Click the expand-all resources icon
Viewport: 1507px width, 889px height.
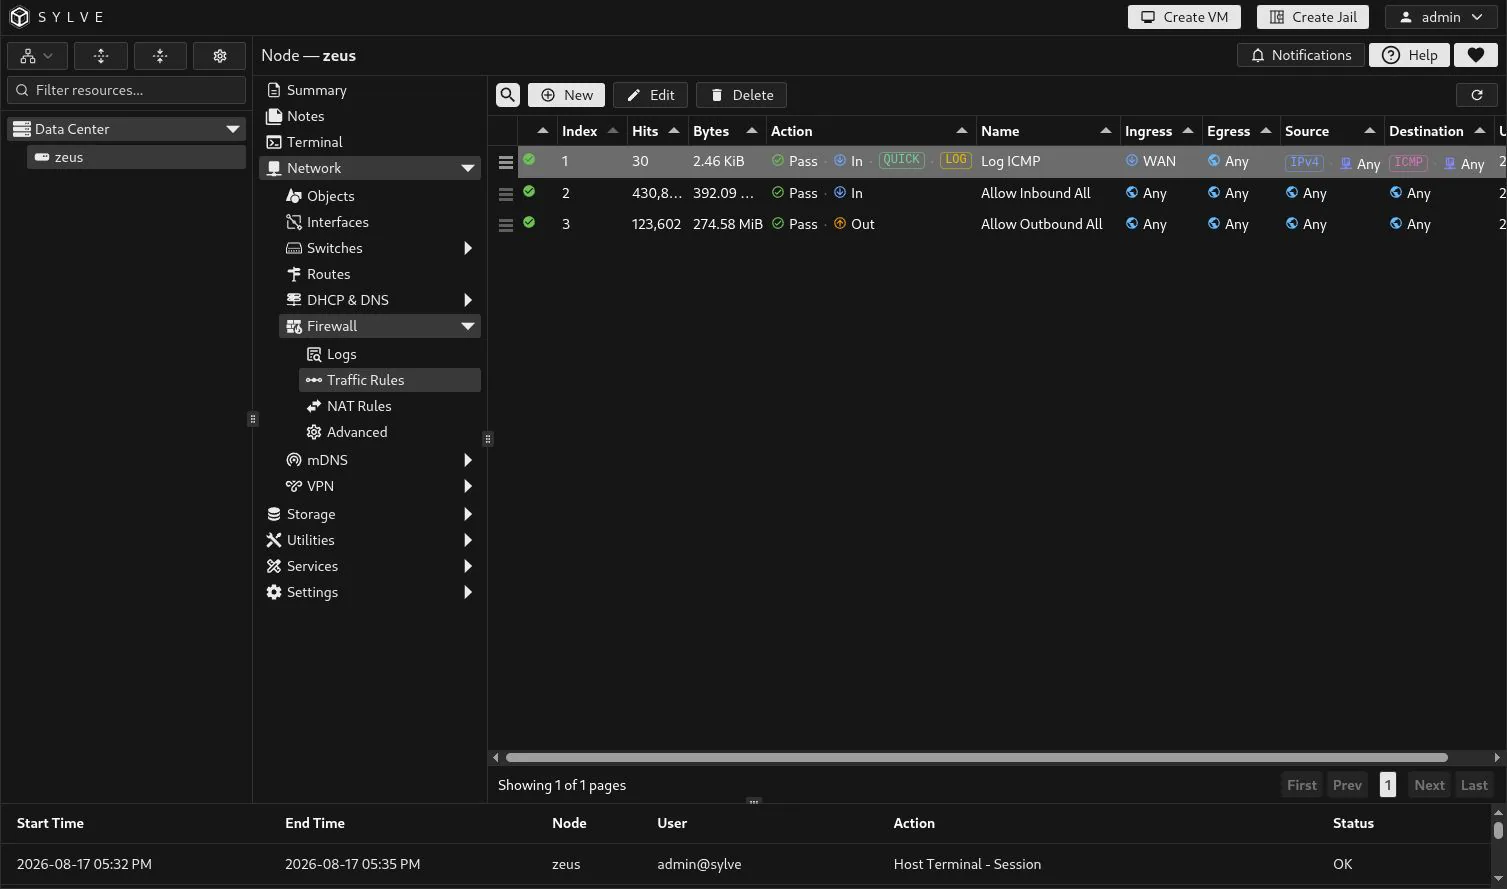tap(101, 56)
